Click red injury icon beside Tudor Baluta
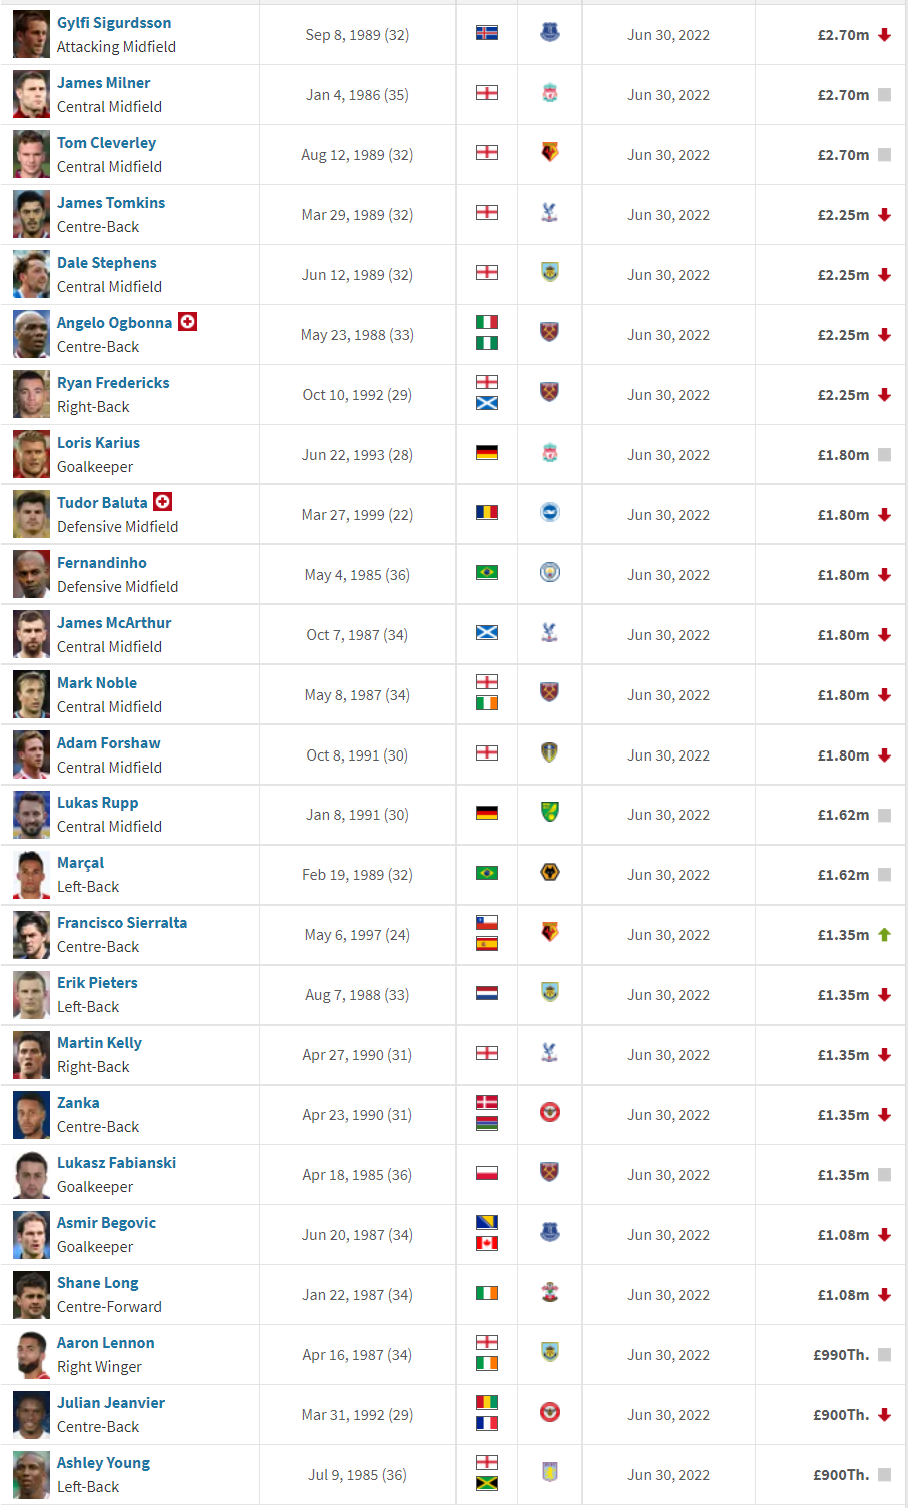 162,502
